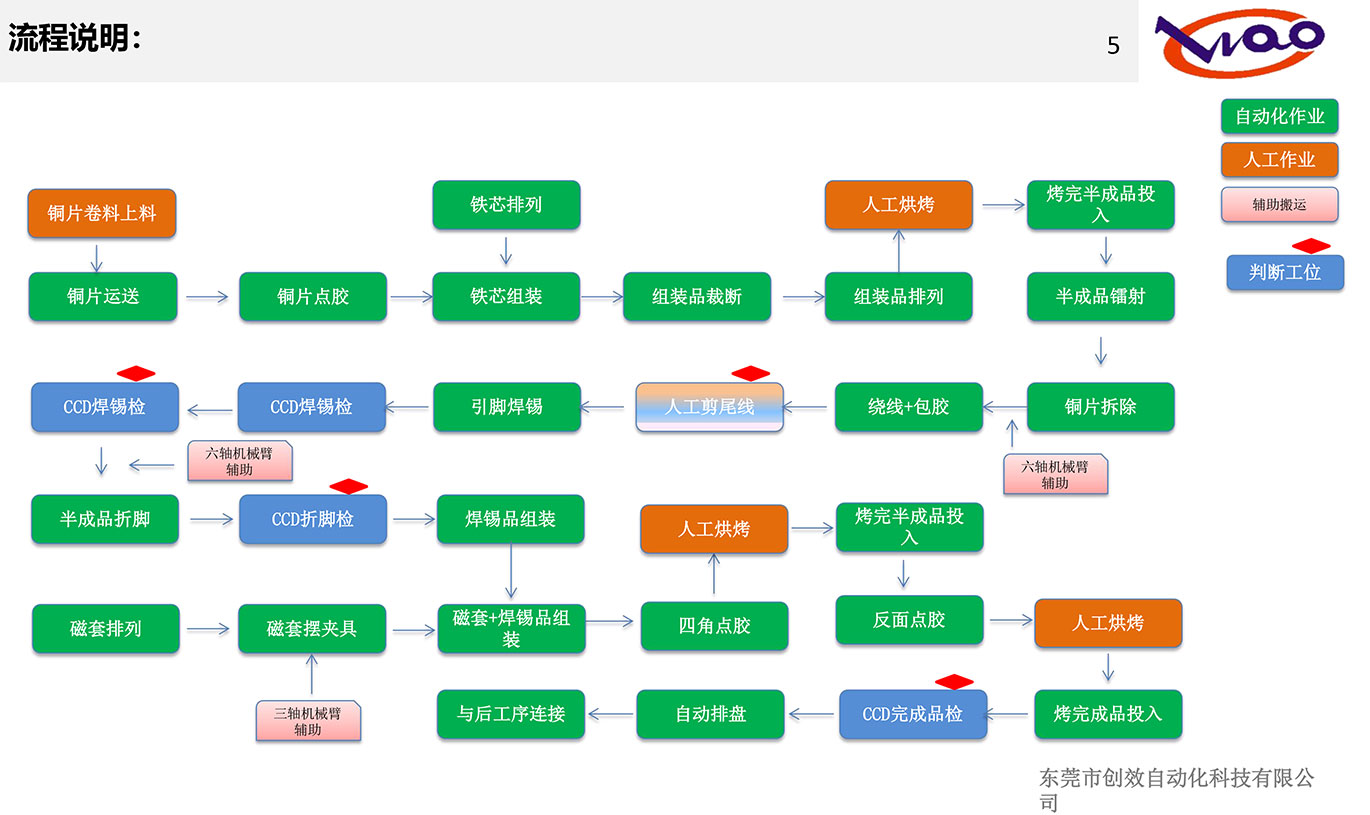The width and height of the screenshot is (1370, 815).
Task: Click the 引脚焊锡 step
Action: pyautogui.click(x=506, y=407)
